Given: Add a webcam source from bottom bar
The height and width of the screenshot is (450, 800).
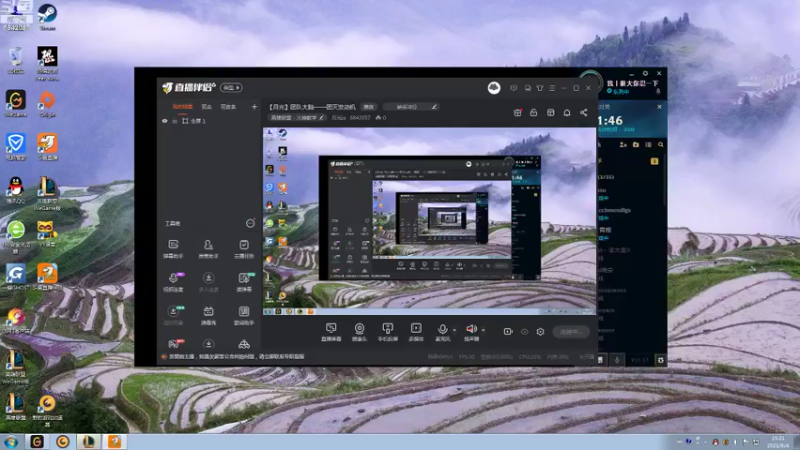Looking at the screenshot, I should click(359, 332).
